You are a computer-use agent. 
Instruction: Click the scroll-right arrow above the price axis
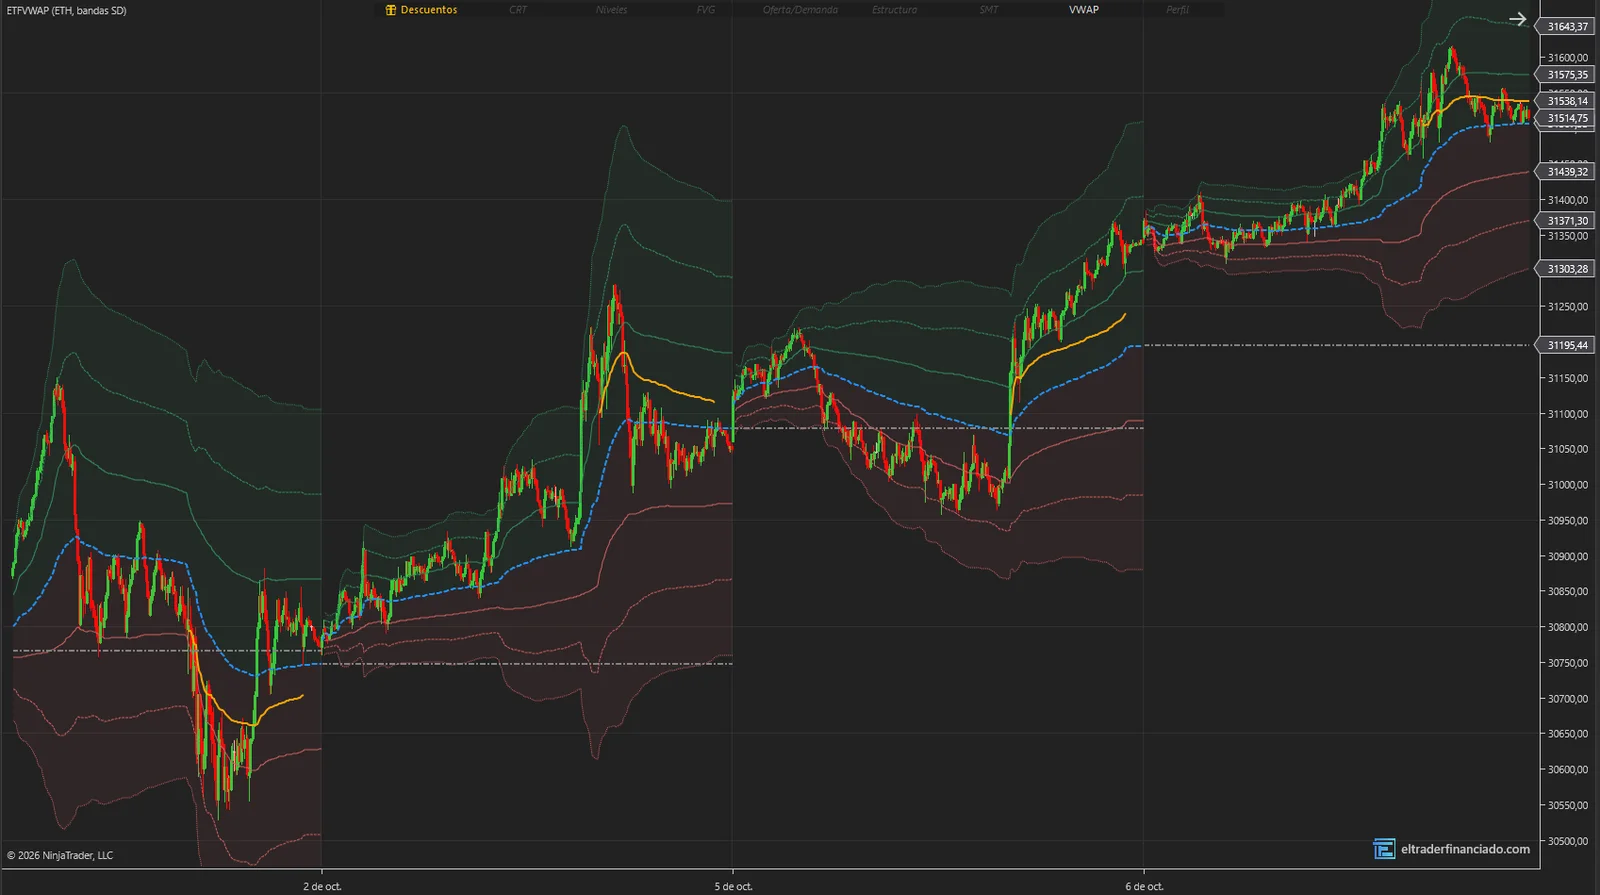(x=1518, y=19)
